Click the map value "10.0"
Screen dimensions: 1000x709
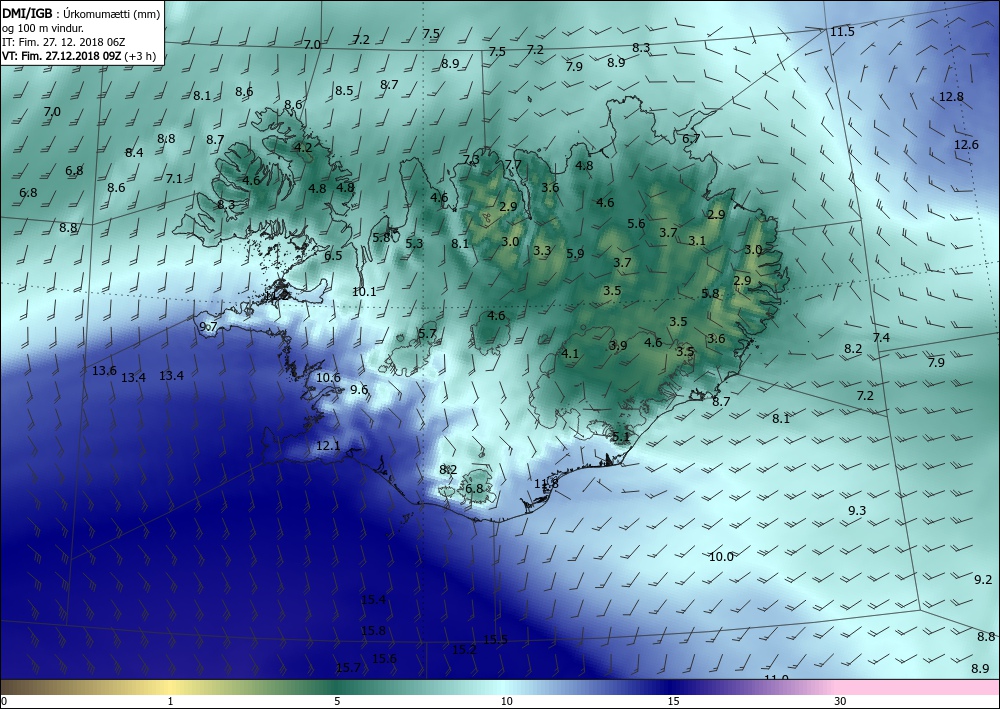pos(721,557)
